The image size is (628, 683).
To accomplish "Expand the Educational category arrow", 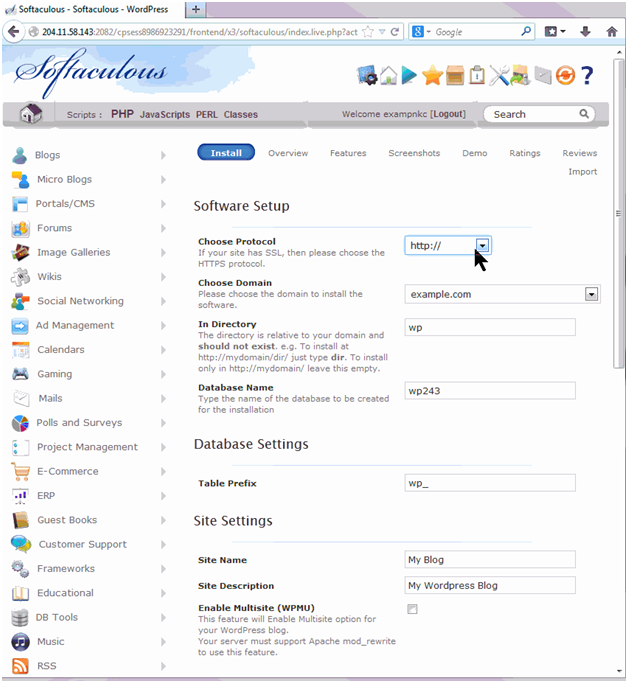I will coord(163,593).
